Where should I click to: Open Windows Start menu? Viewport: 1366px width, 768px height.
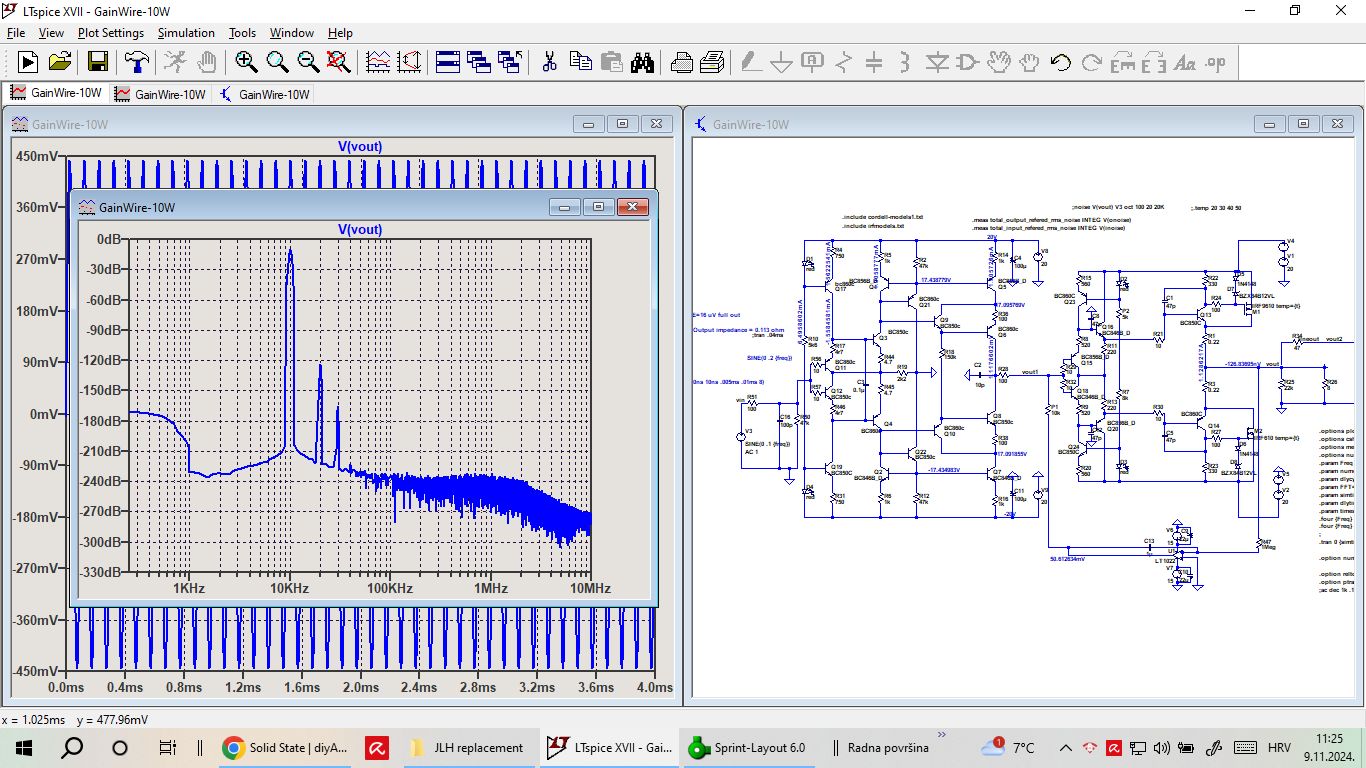(x=24, y=747)
